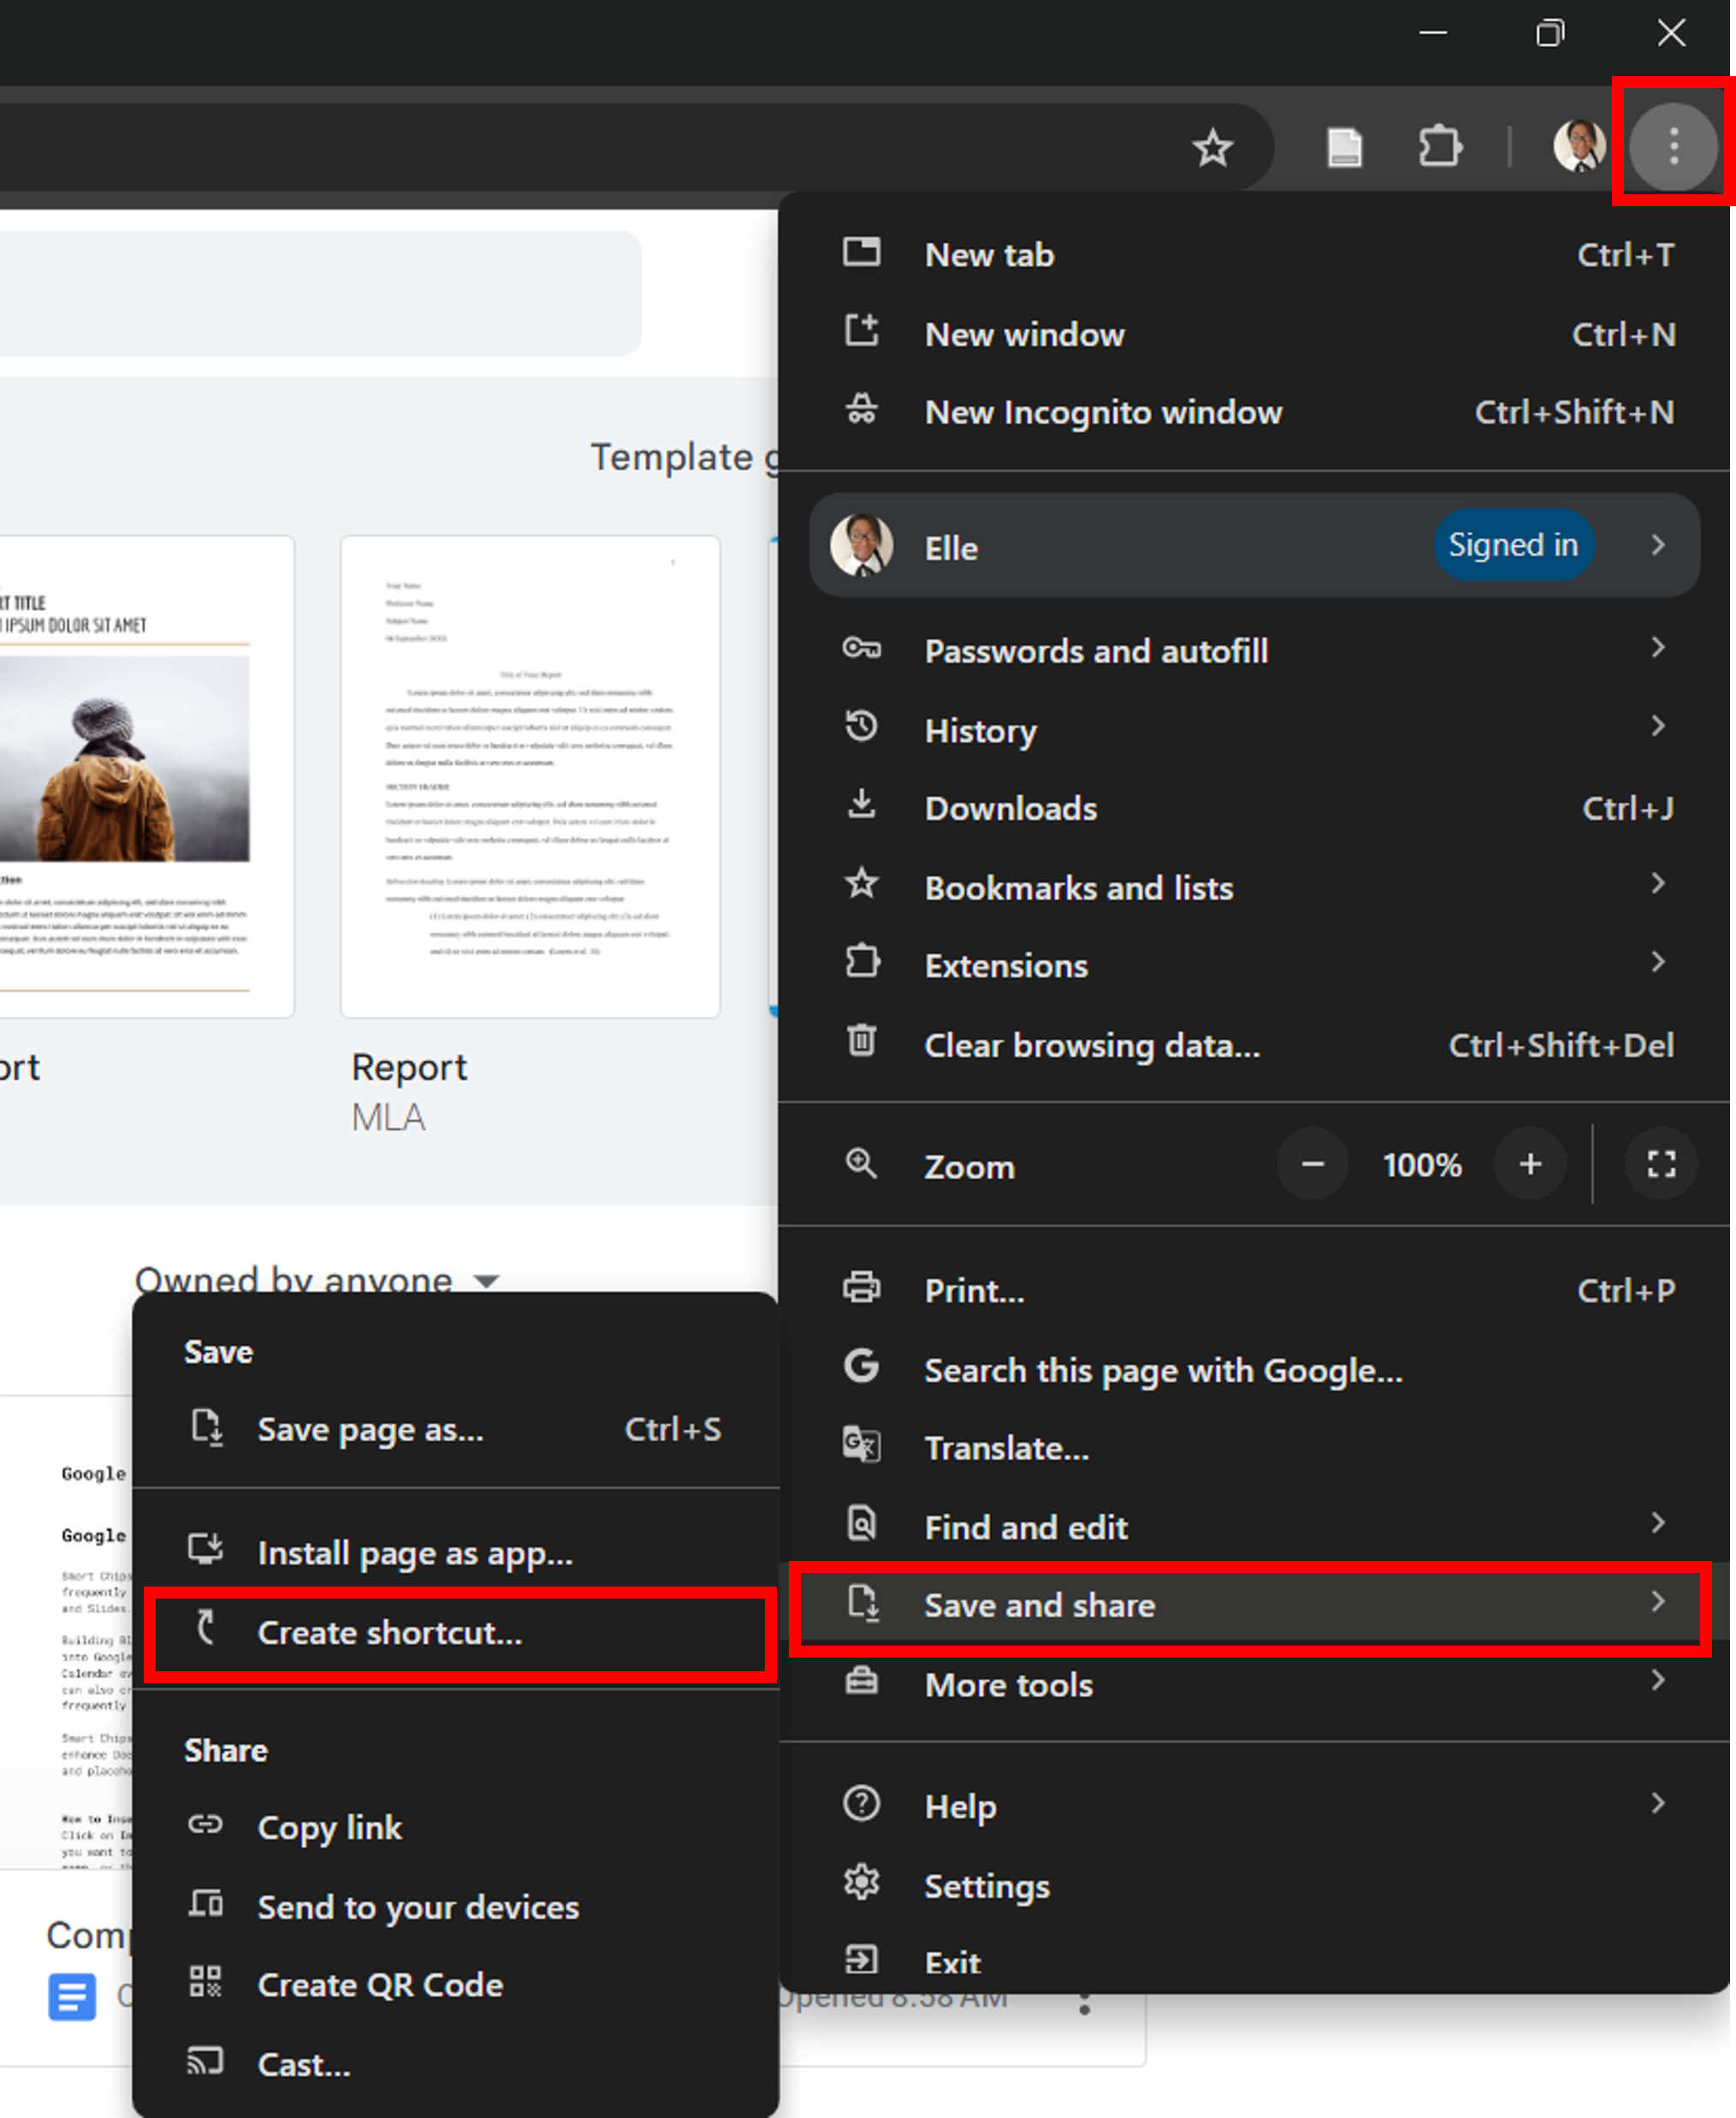The height and width of the screenshot is (2118, 1736).
Task: Click the Elle profile avatar in menu
Action: pyautogui.click(x=861, y=545)
